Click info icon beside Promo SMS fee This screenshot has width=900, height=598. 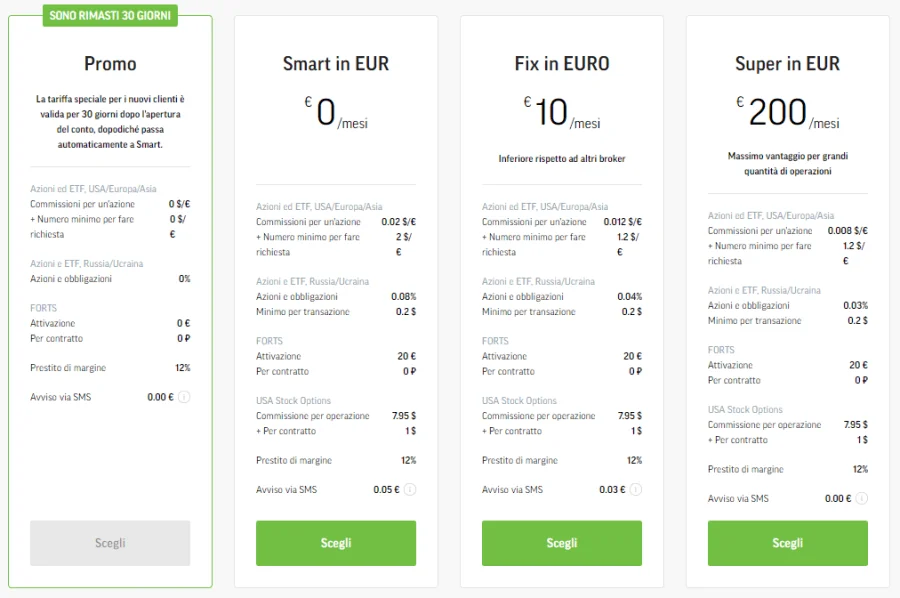coord(184,397)
